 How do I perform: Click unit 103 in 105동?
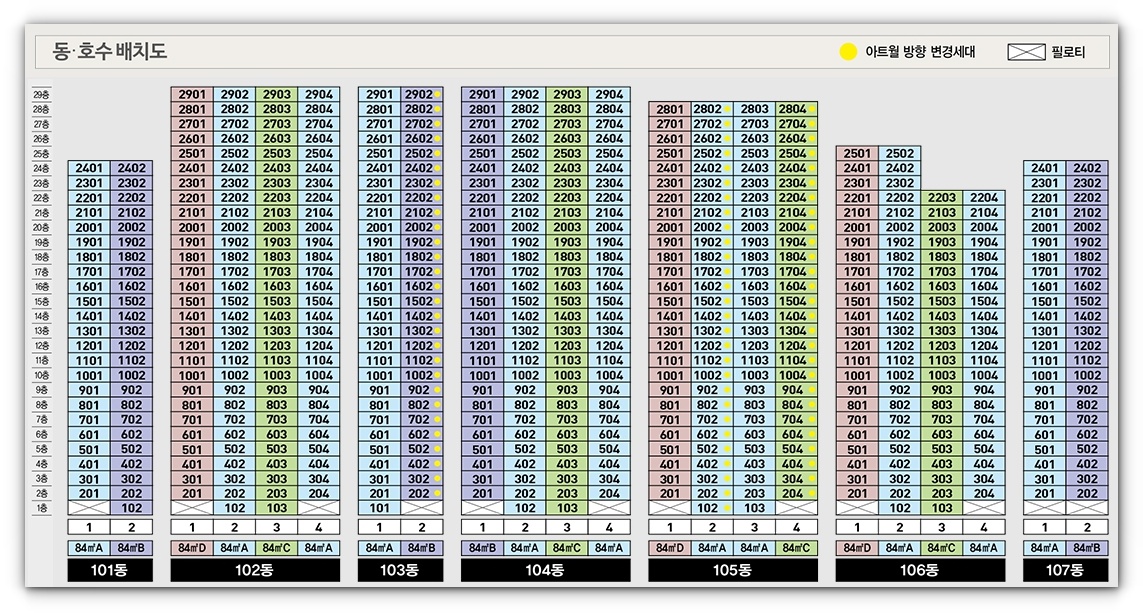pyautogui.click(x=754, y=508)
